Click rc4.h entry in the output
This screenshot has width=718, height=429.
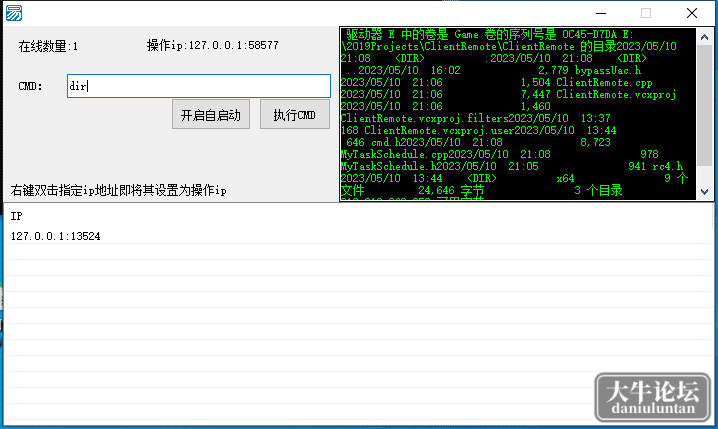[x=667, y=166]
